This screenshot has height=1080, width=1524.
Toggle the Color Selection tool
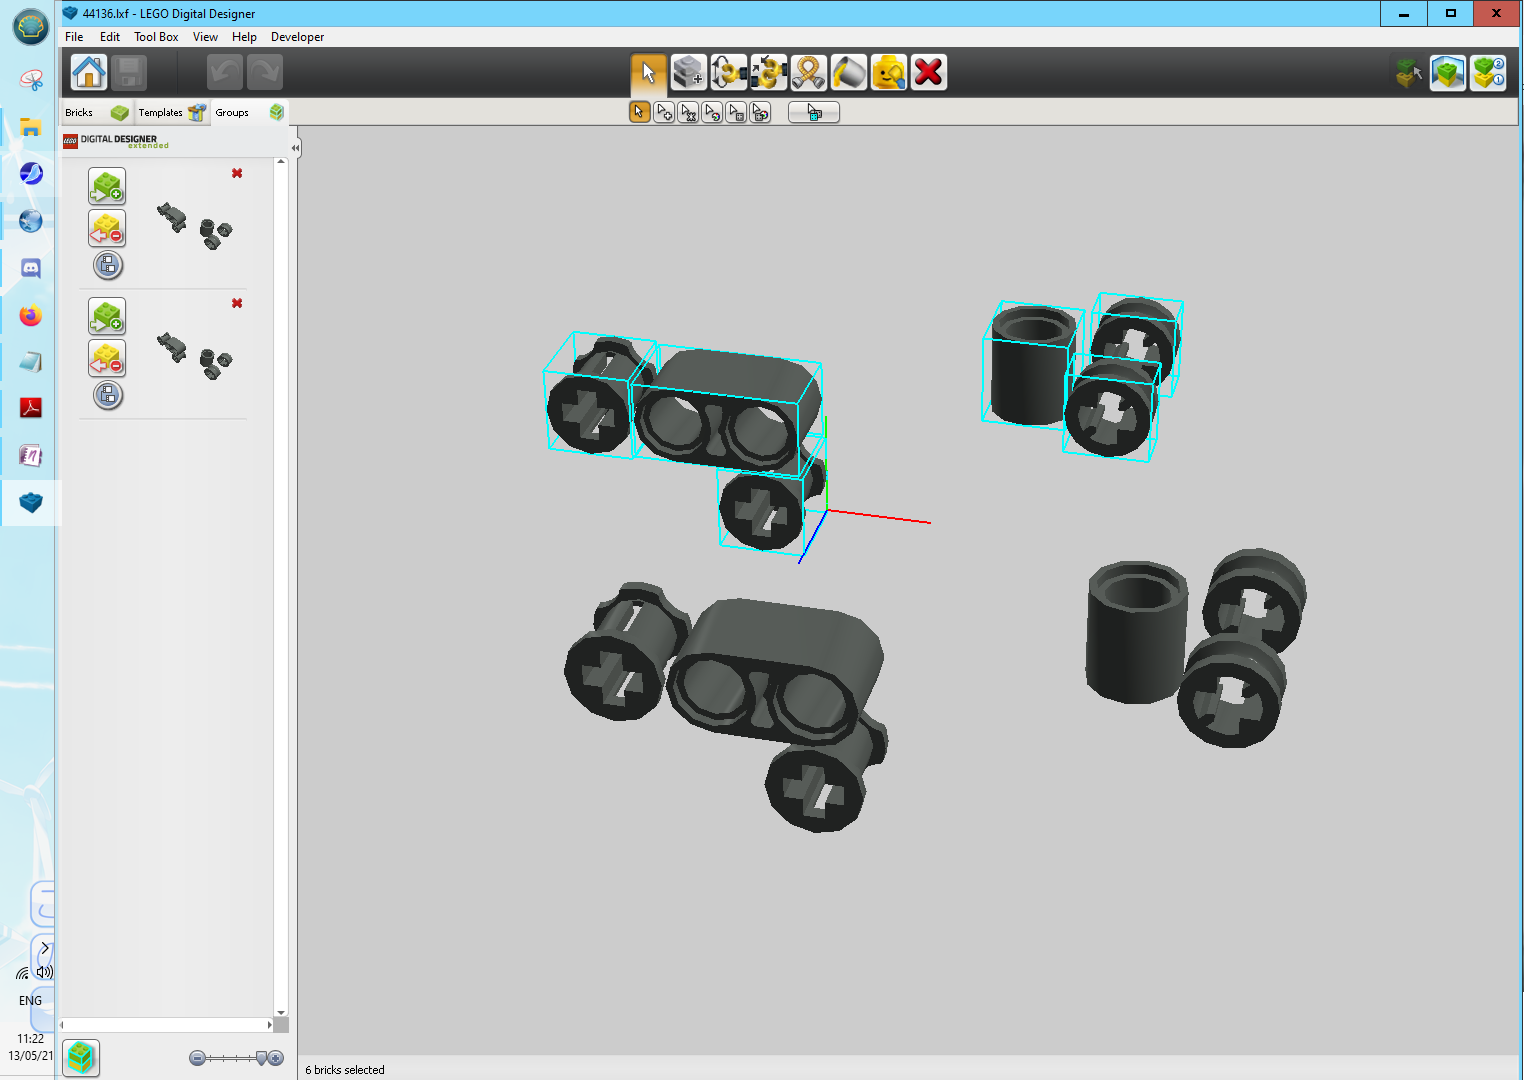(x=712, y=112)
